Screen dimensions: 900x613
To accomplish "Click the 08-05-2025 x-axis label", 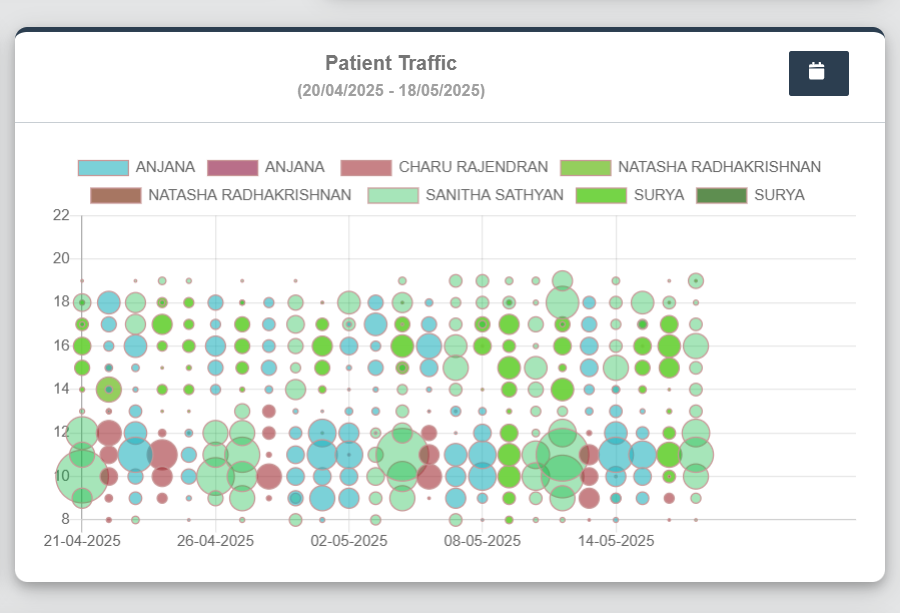I will [482, 541].
